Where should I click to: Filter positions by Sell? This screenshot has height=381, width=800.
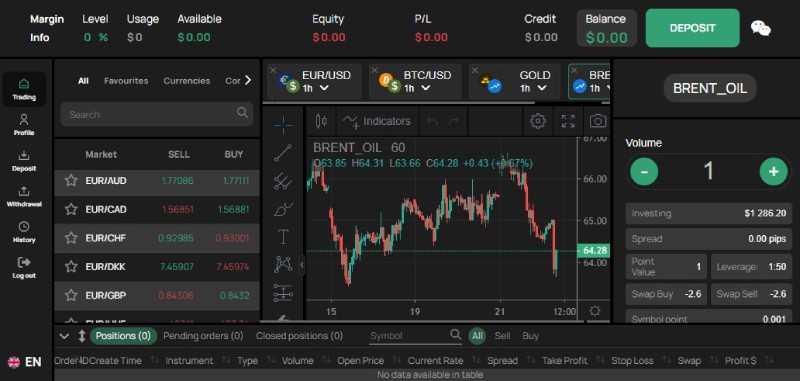[x=502, y=336]
